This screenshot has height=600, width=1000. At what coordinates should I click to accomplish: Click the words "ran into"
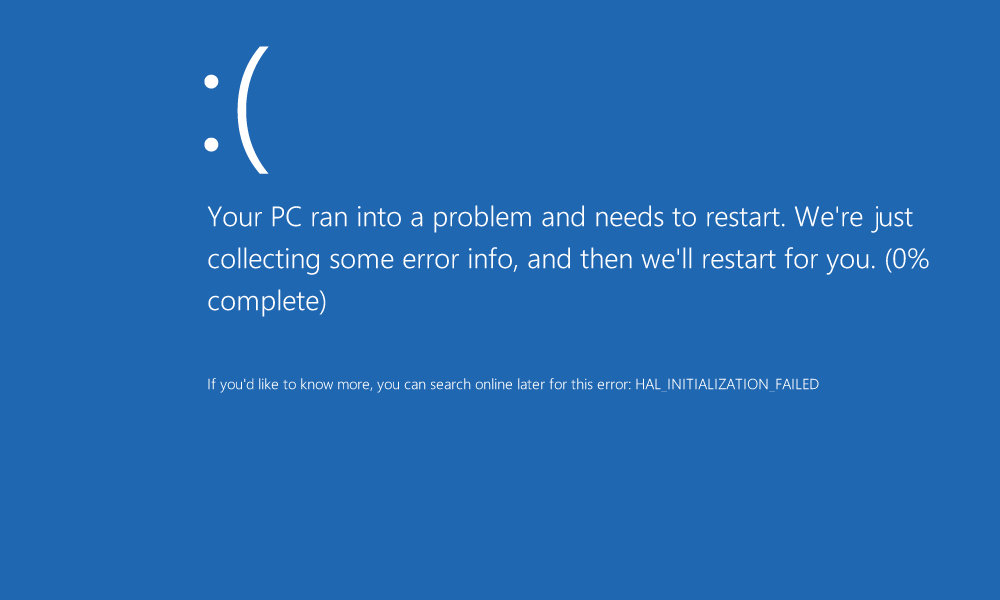point(362,217)
